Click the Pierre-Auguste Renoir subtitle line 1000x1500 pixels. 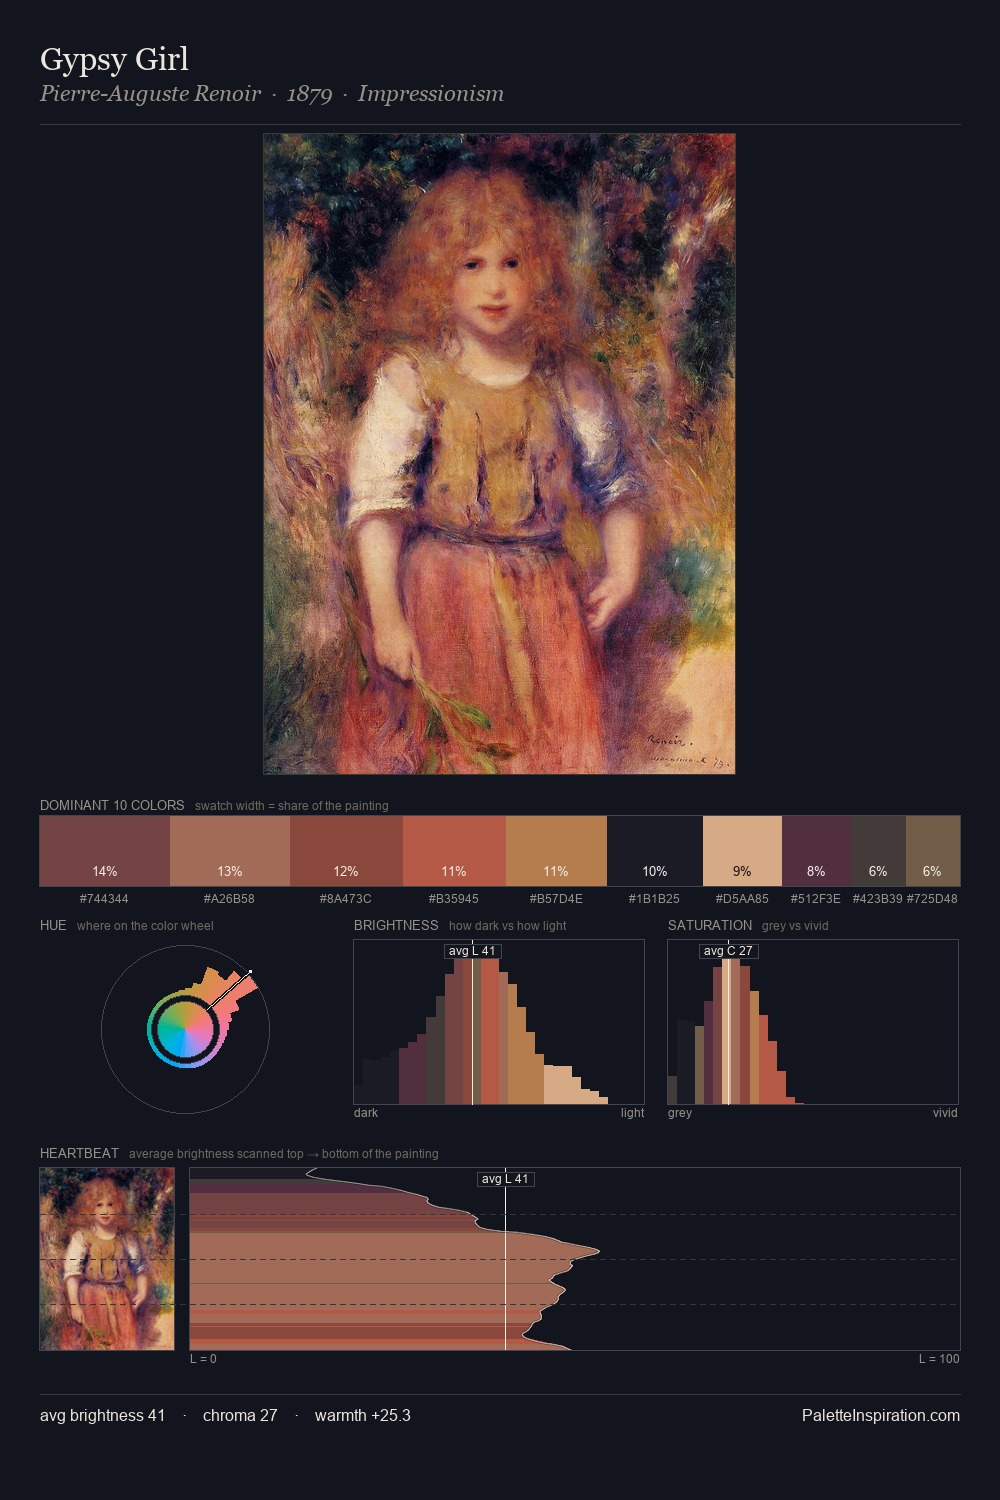272,94
